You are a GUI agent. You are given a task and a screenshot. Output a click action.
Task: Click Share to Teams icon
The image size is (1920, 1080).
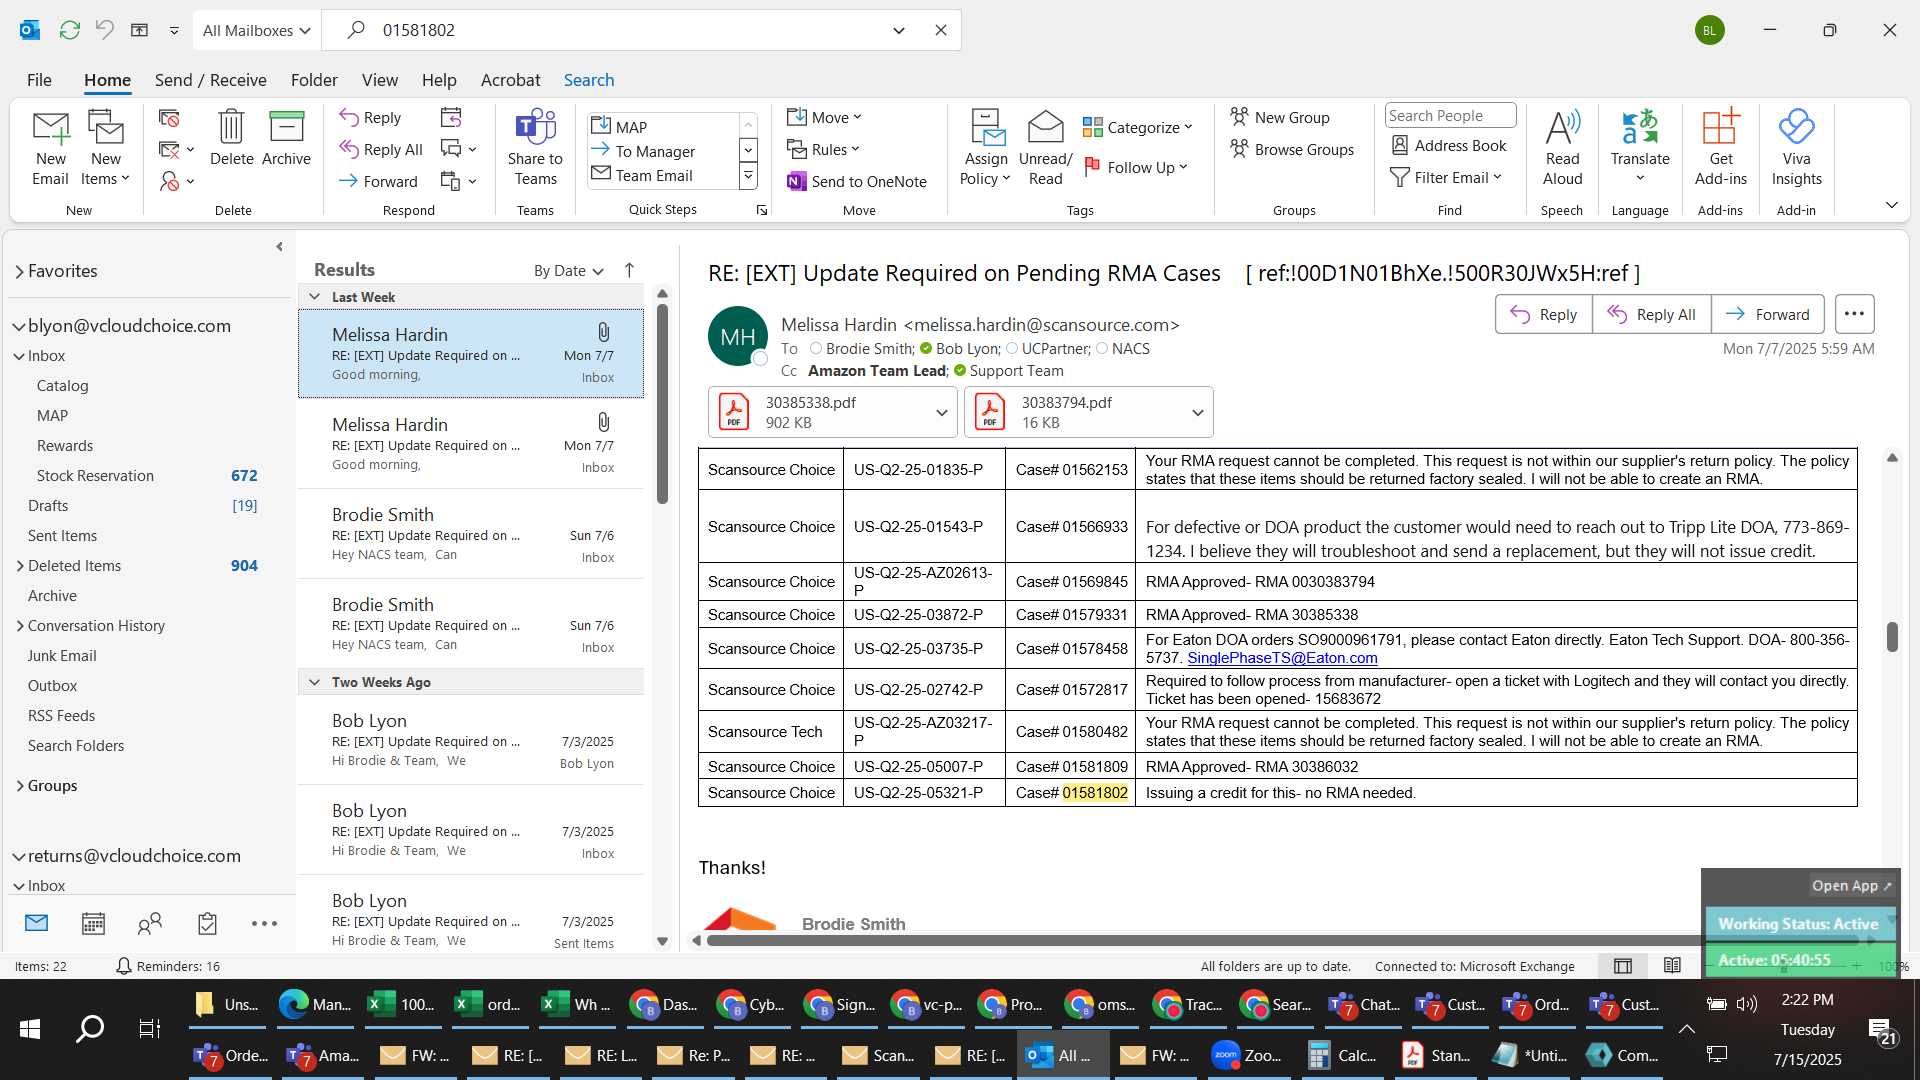pyautogui.click(x=535, y=148)
